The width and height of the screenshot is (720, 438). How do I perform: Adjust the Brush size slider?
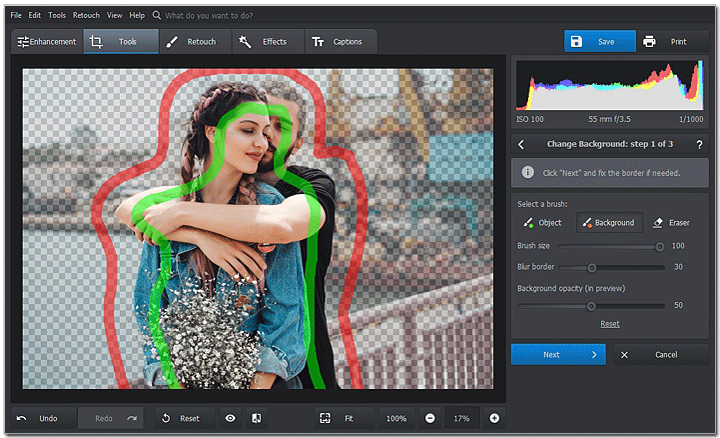(612, 247)
